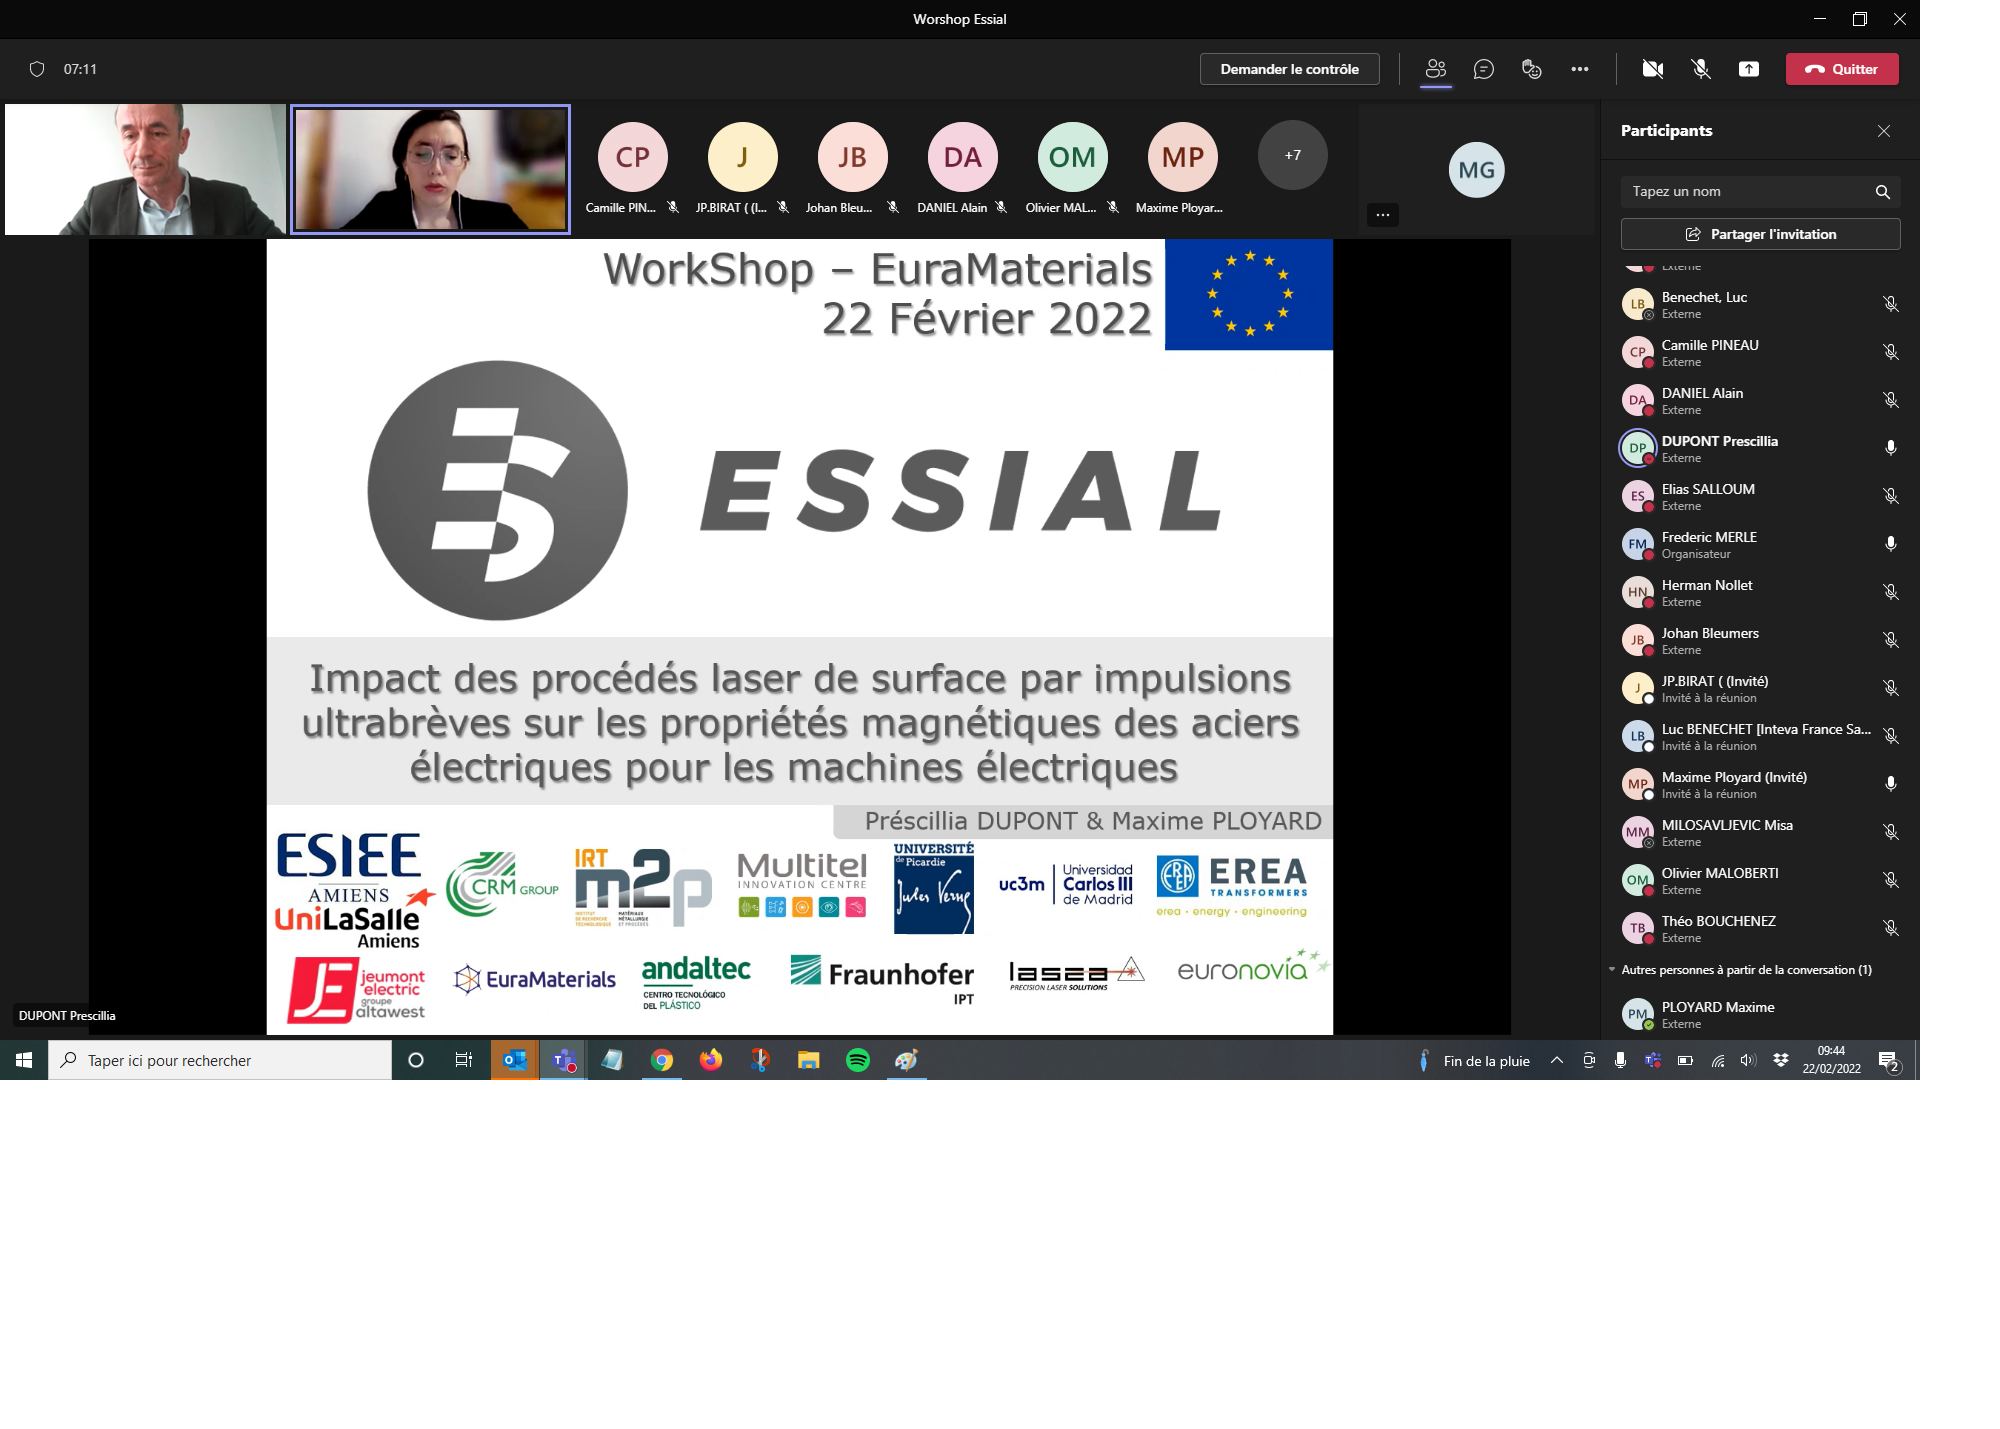Click Partager l'invitation button

[1760, 234]
